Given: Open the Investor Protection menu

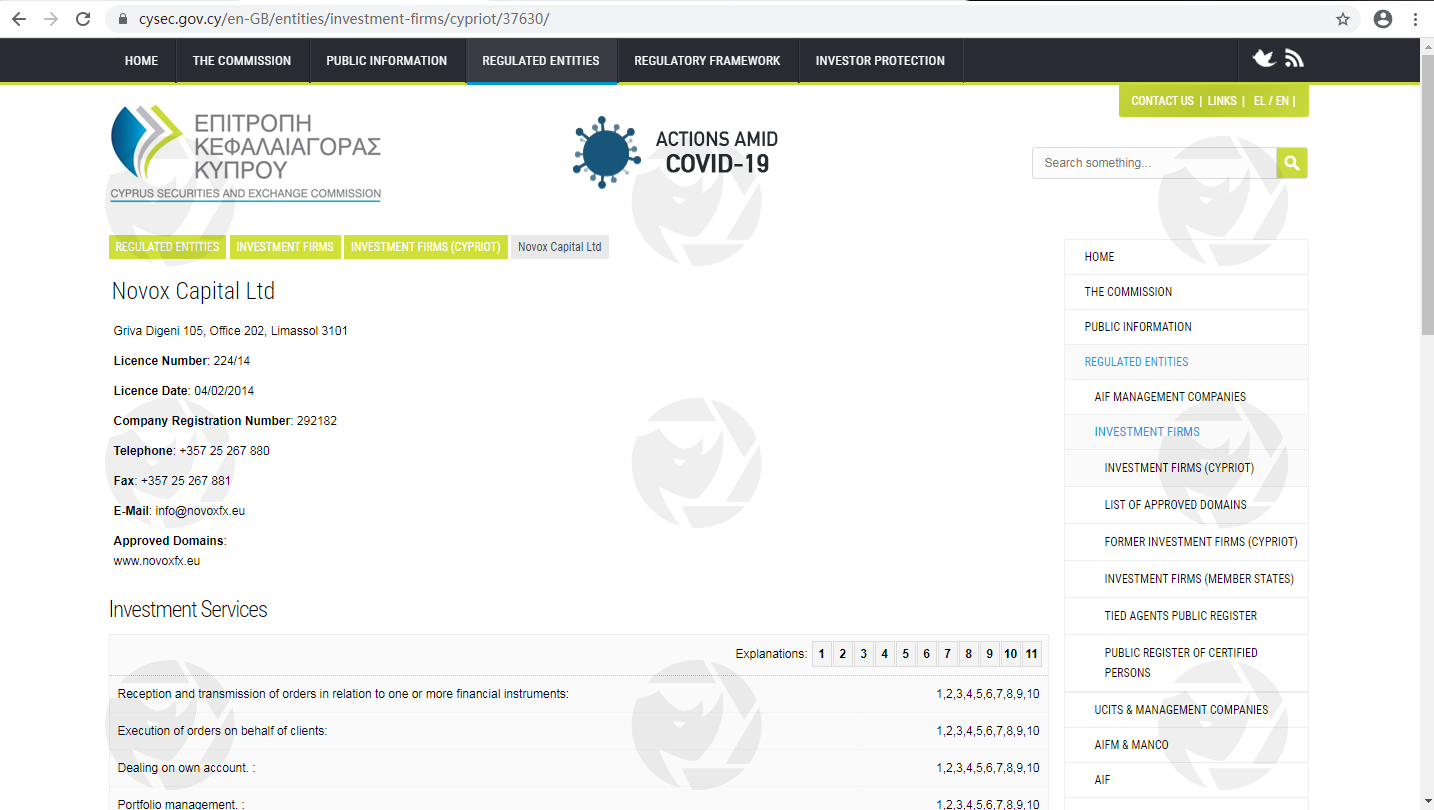Looking at the screenshot, I should [879, 61].
